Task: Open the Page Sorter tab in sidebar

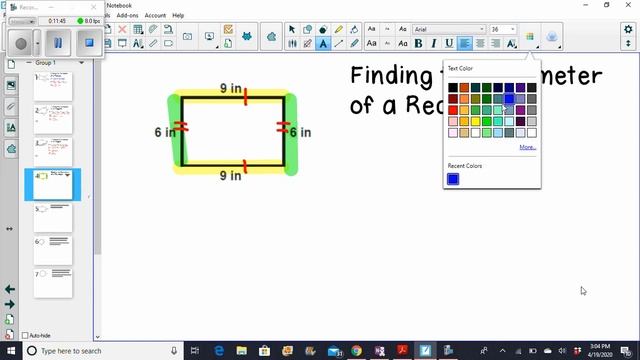Action: 11,64
